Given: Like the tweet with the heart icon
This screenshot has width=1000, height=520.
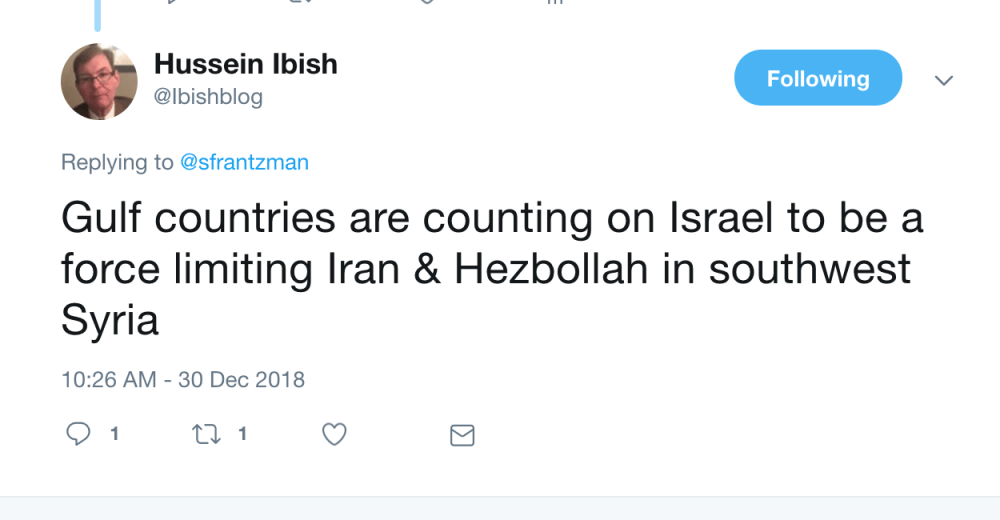Looking at the screenshot, I should 334,434.
